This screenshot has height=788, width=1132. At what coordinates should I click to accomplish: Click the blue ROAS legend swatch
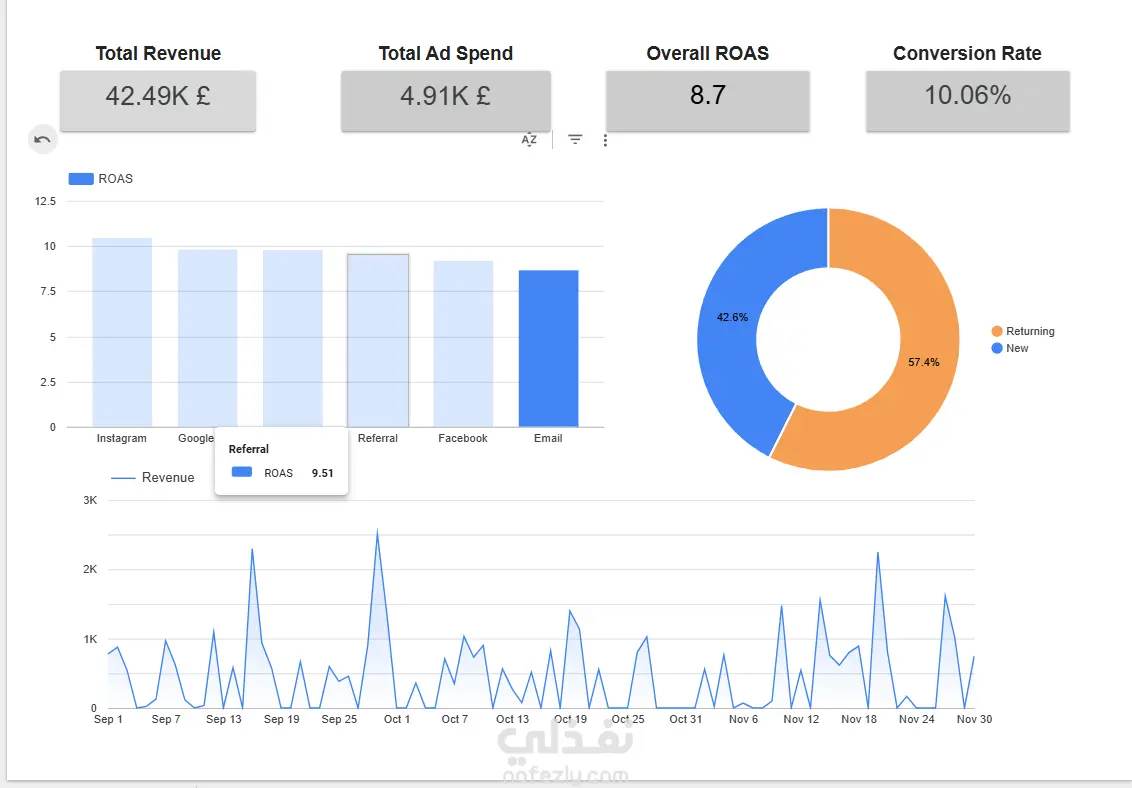point(81,179)
